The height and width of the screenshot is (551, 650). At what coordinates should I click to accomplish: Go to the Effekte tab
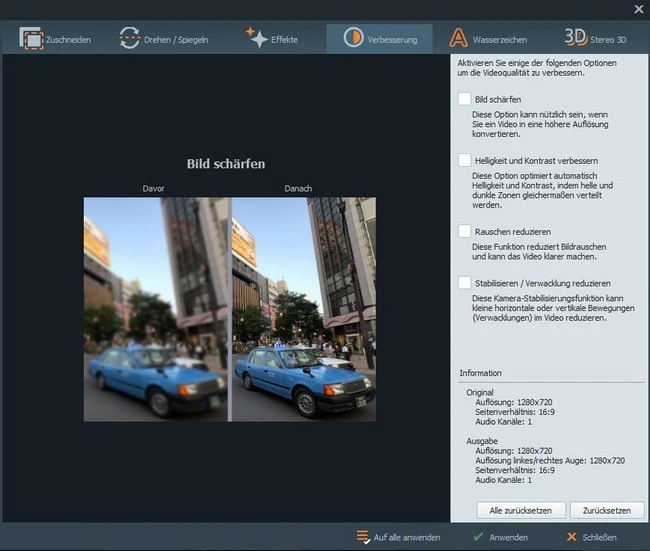pos(272,39)
